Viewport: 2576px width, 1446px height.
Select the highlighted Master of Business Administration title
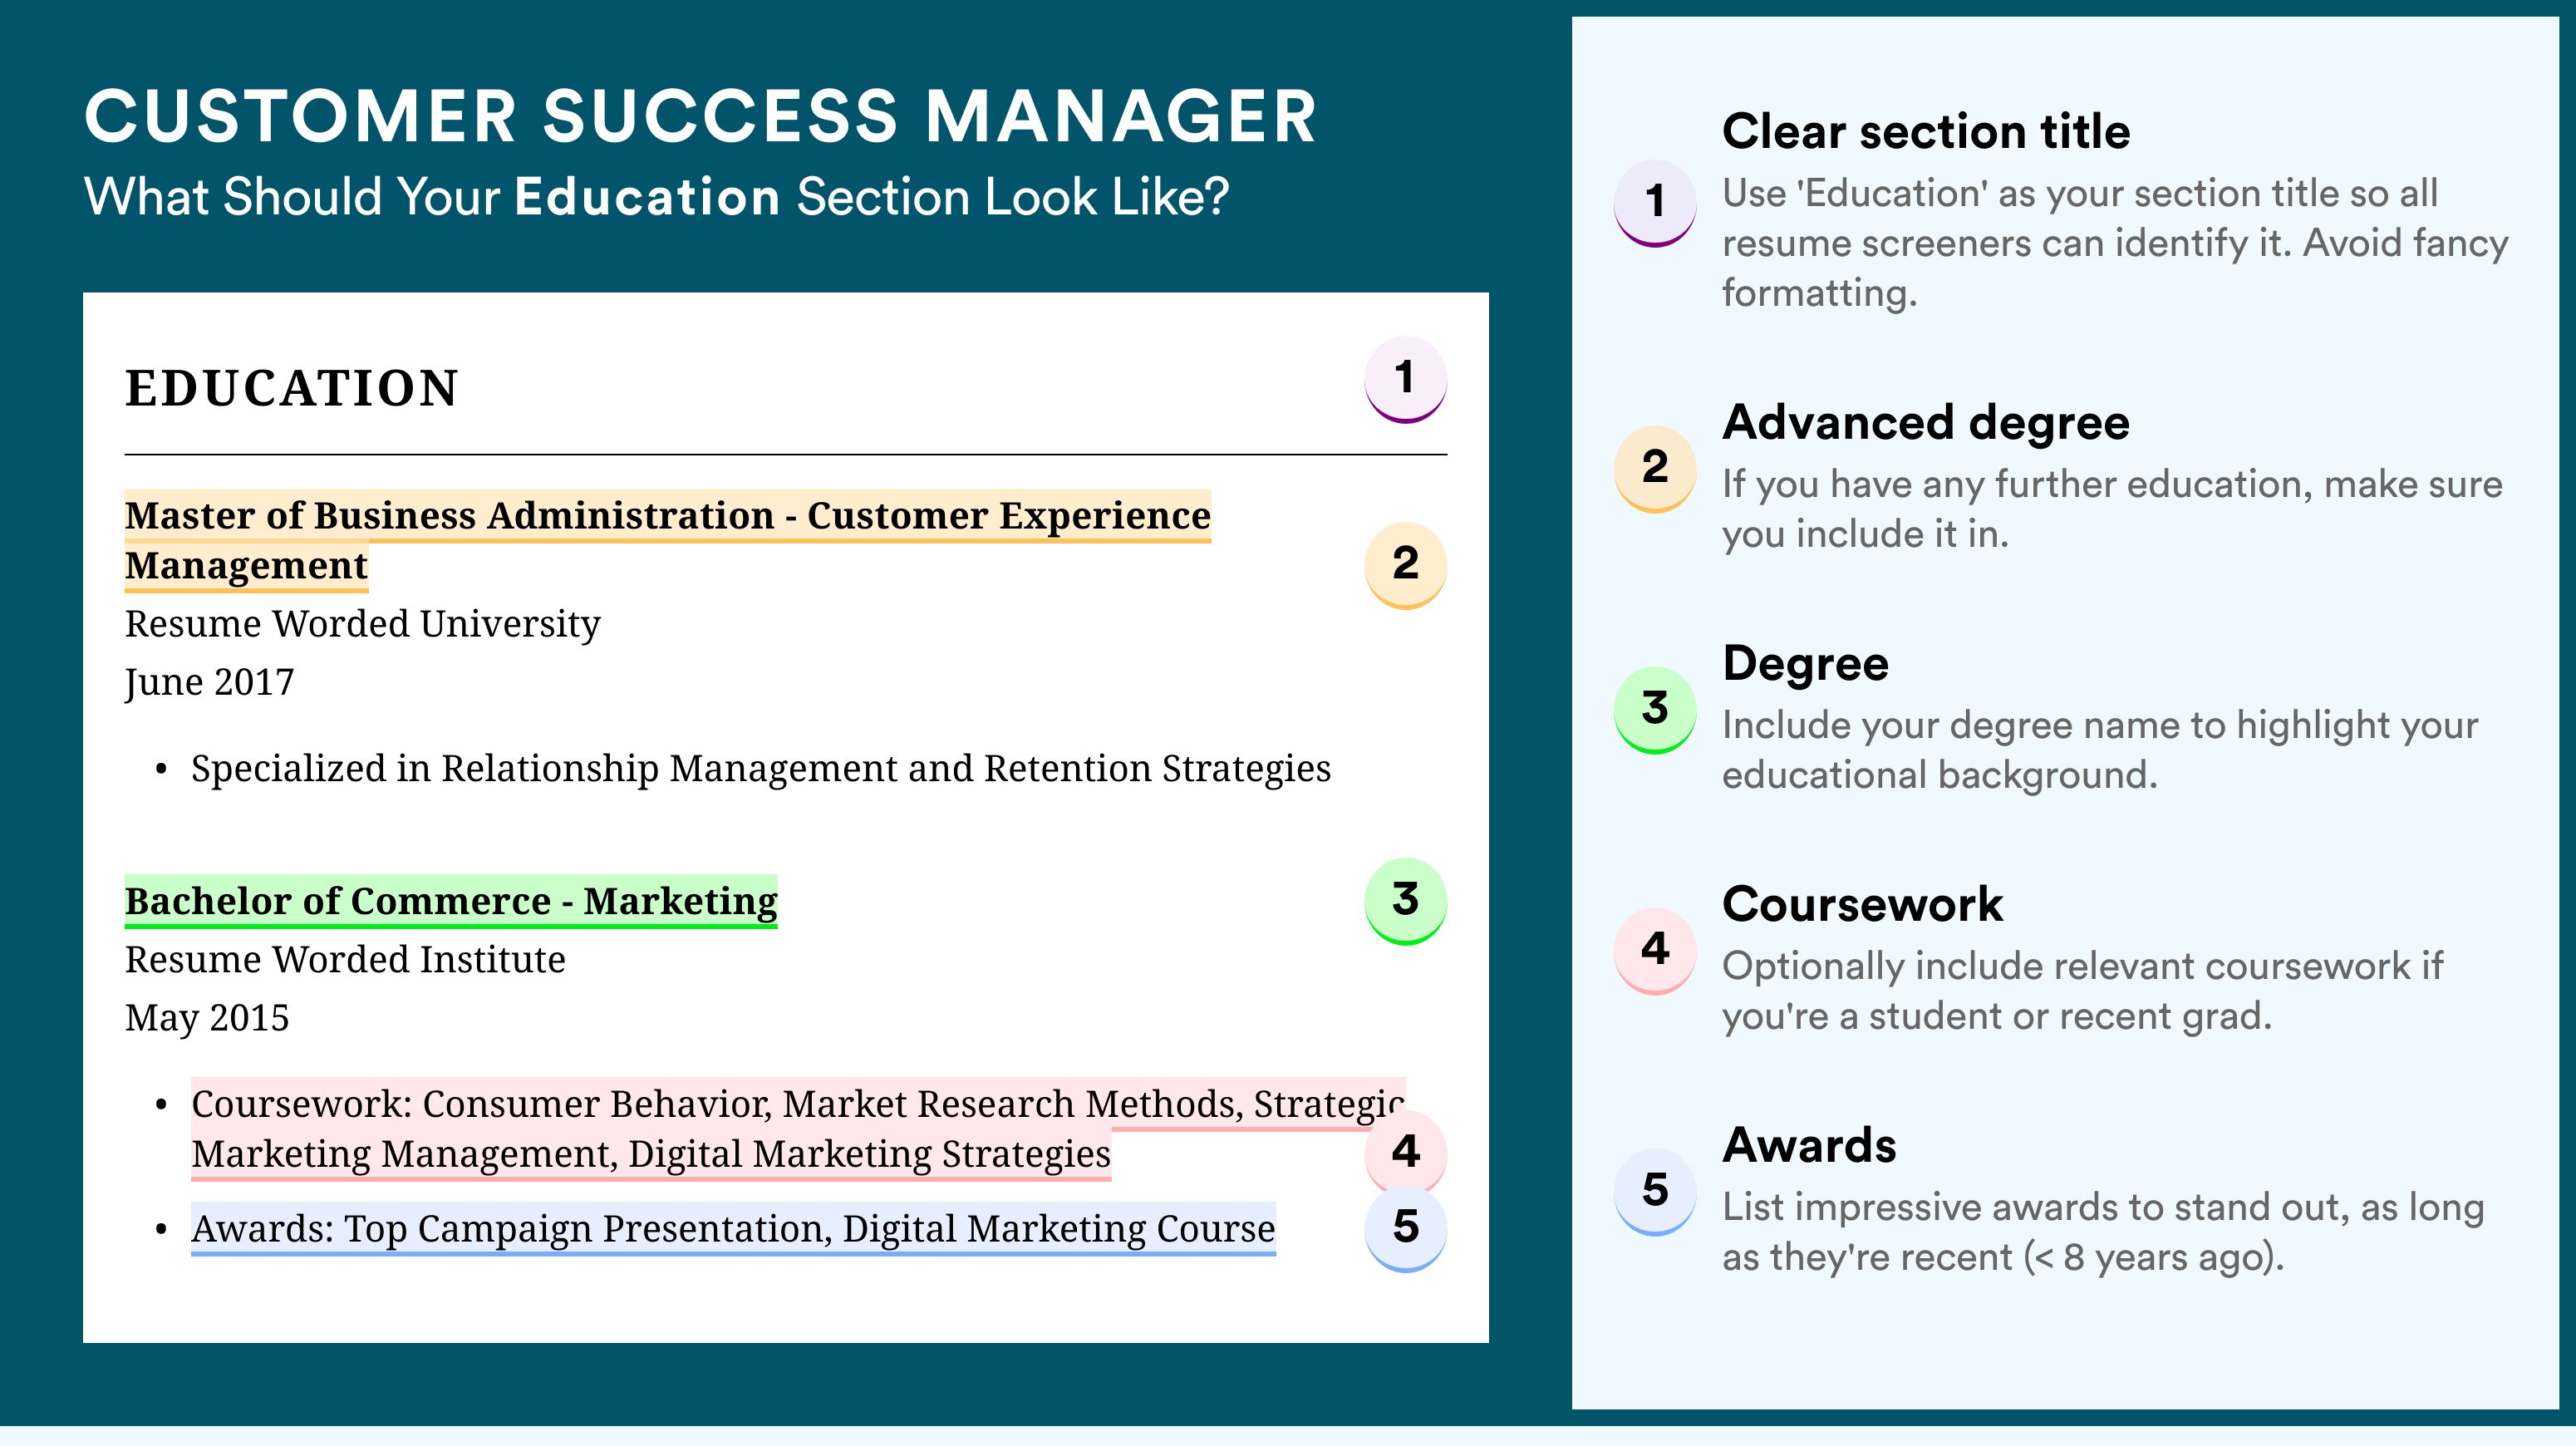click(x=667, y=540)
